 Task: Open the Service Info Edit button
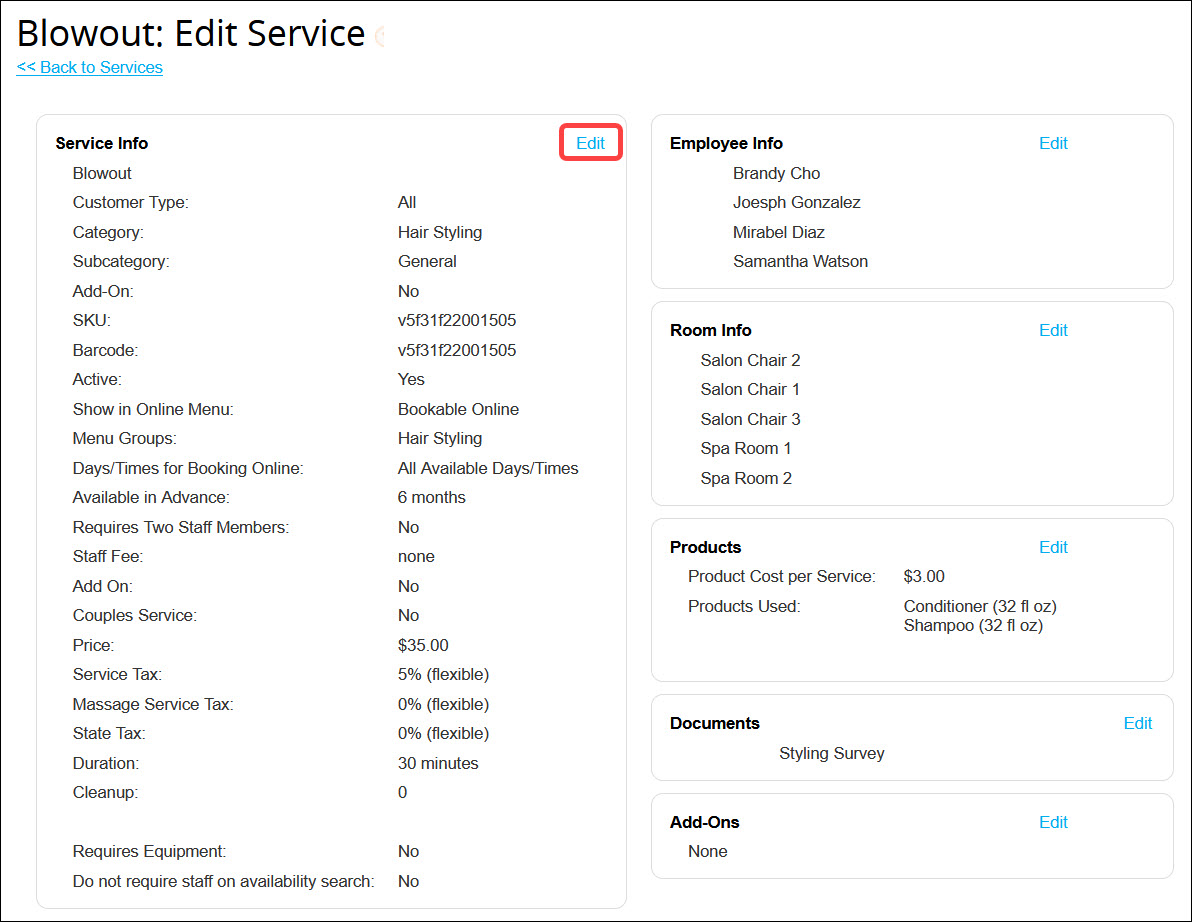coord(590,142)
